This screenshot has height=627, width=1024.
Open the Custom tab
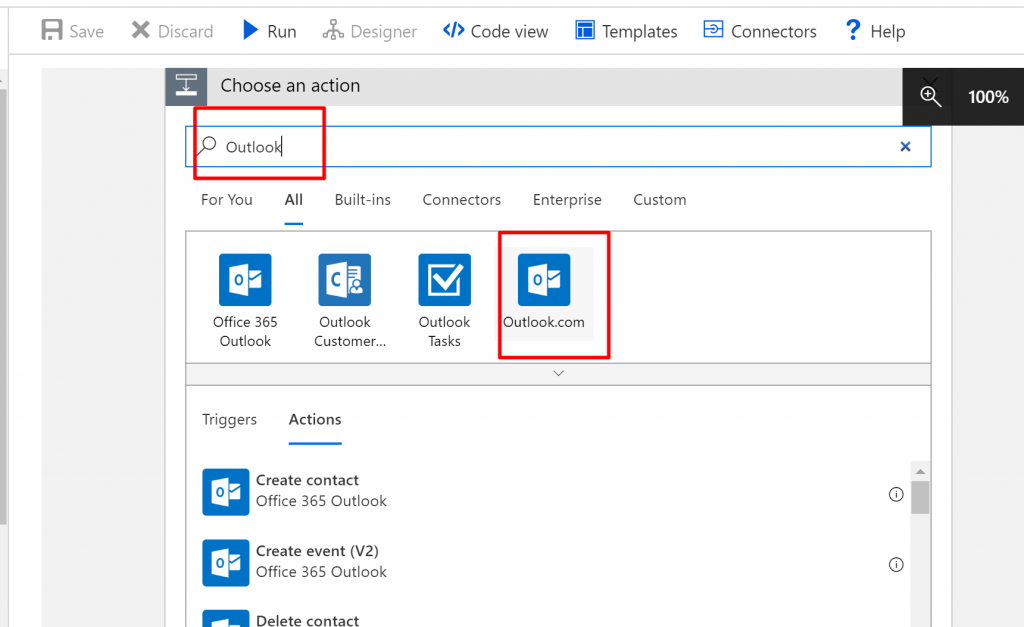(660, 200)
